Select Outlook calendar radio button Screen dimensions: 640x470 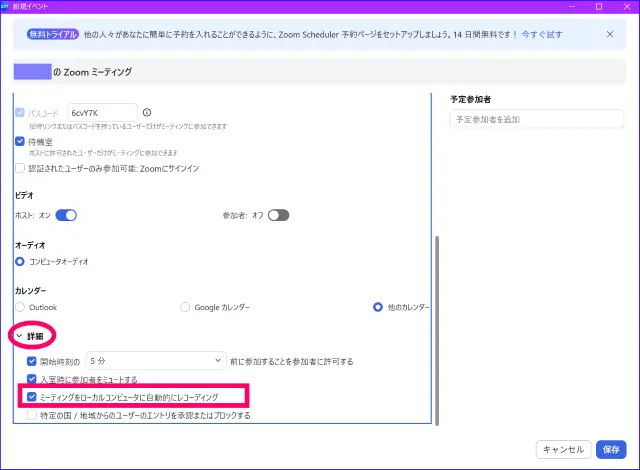point(20,307)
